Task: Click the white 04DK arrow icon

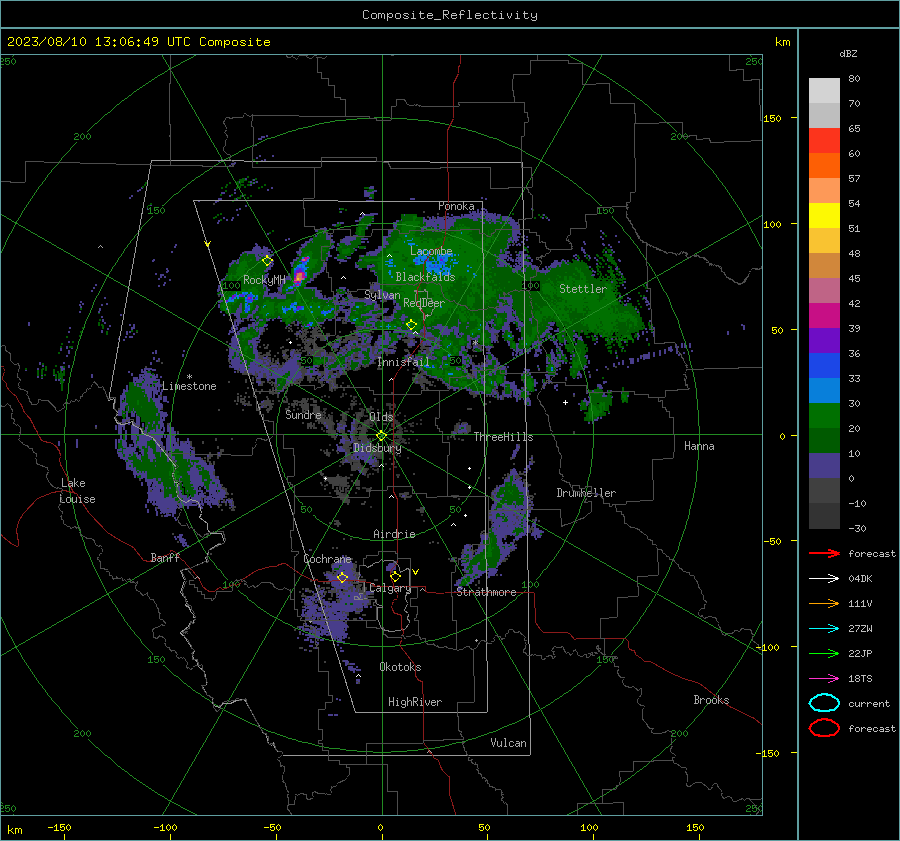Action: (x=824, y=579)
